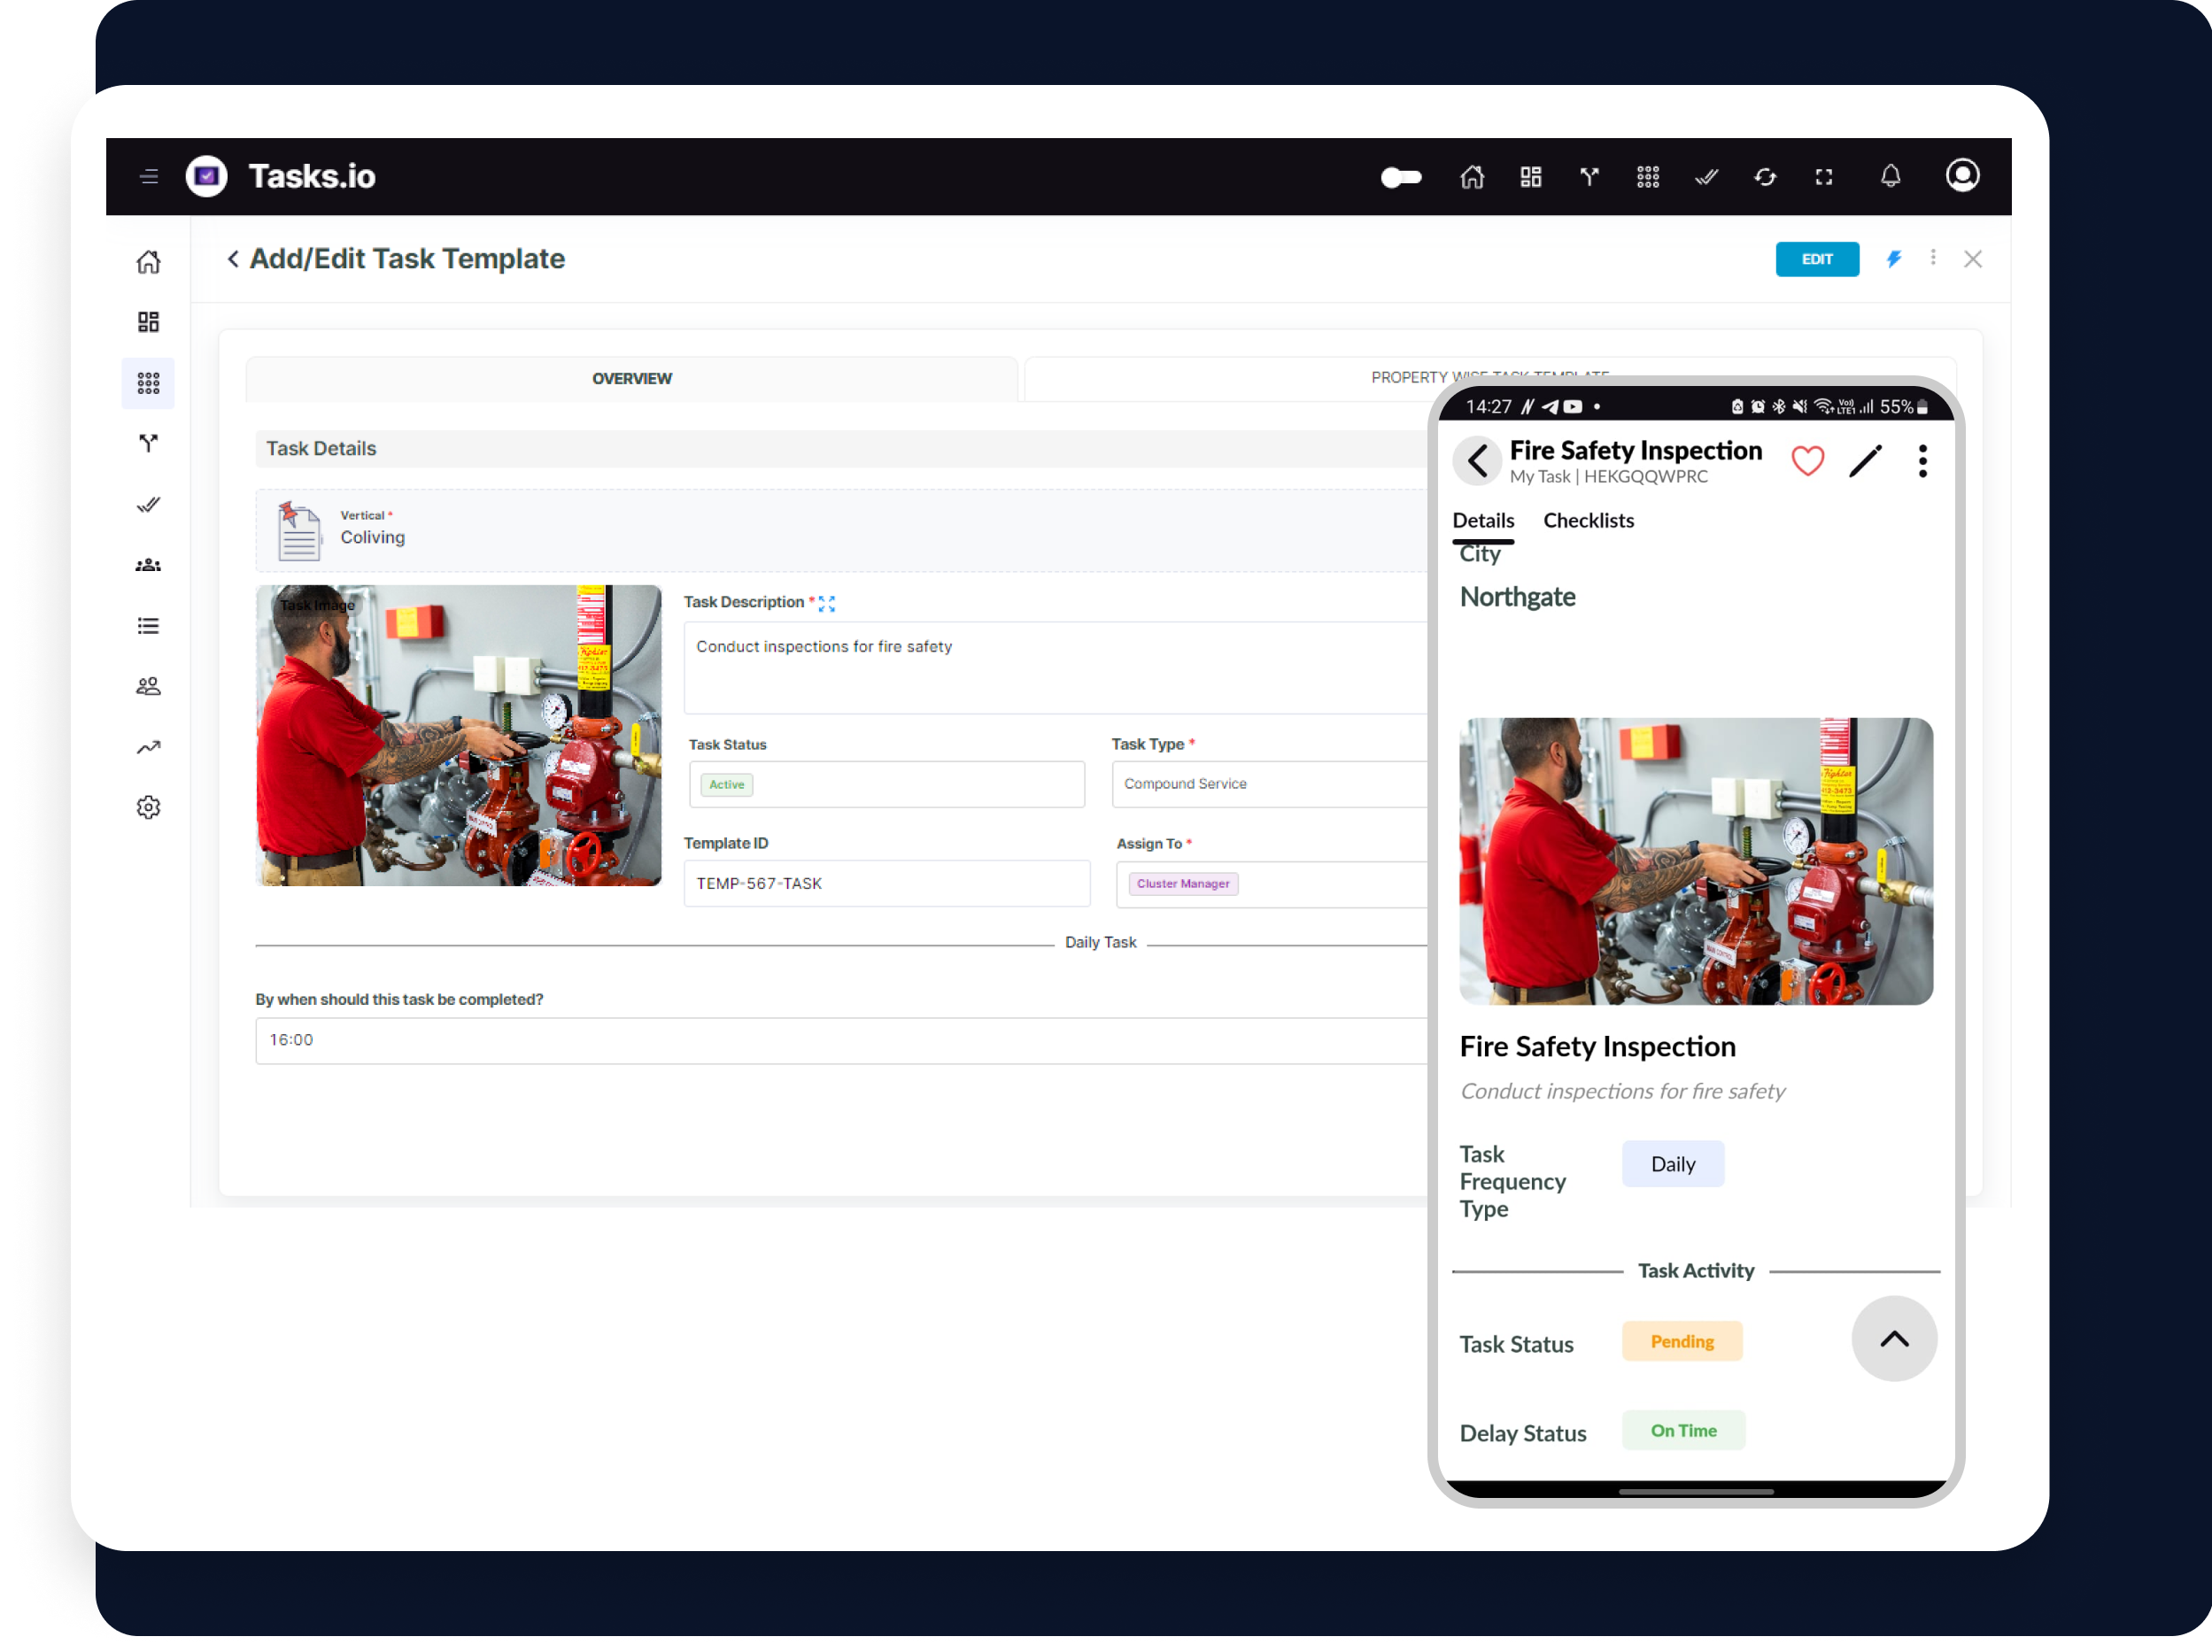Click the Template ID input field
Viewport: 2212px width, 1652px height.
[x=886, y=884]
